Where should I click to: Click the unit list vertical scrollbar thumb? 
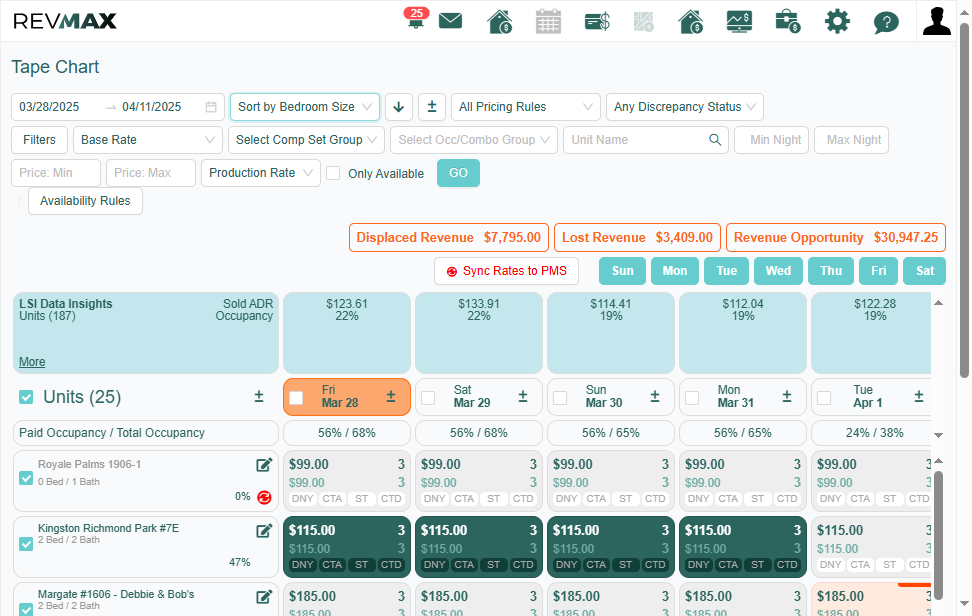pos(939,535)
